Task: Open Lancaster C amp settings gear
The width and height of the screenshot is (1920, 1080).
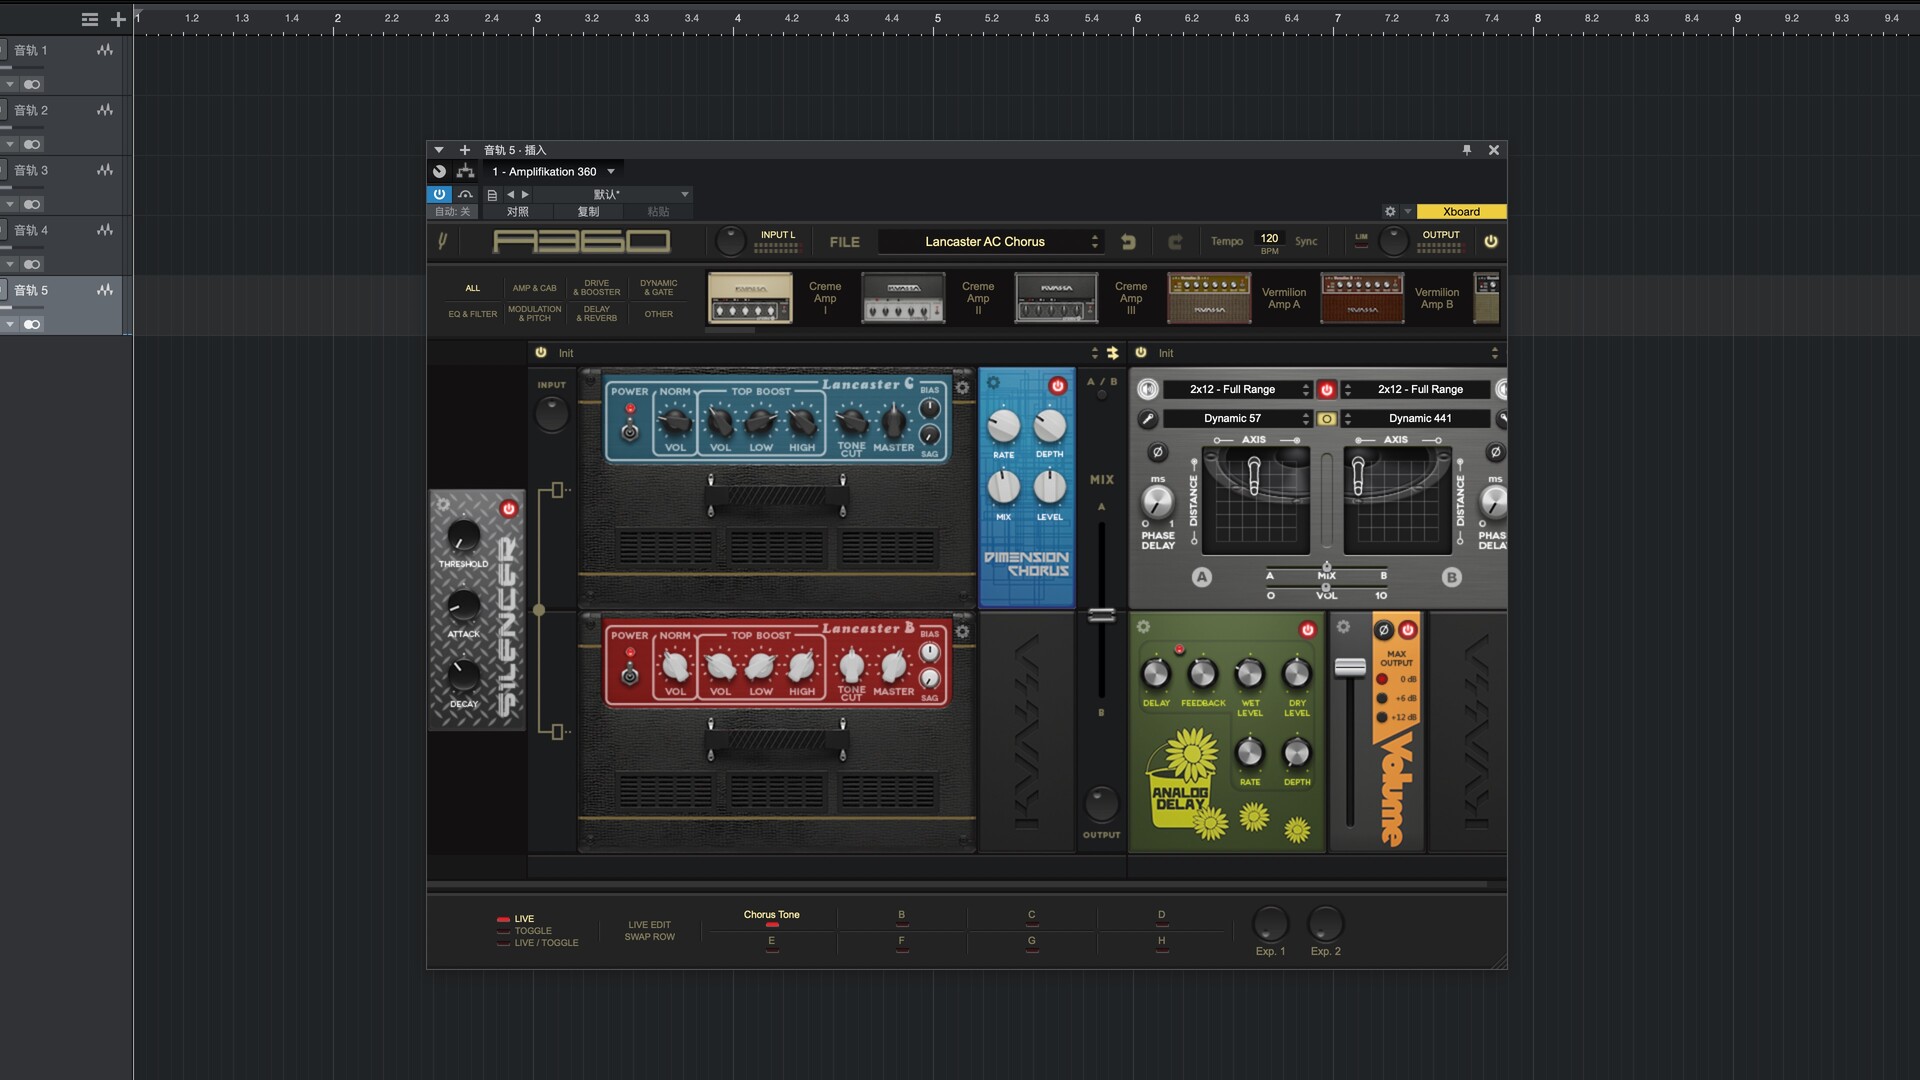Action: [962, 388]
